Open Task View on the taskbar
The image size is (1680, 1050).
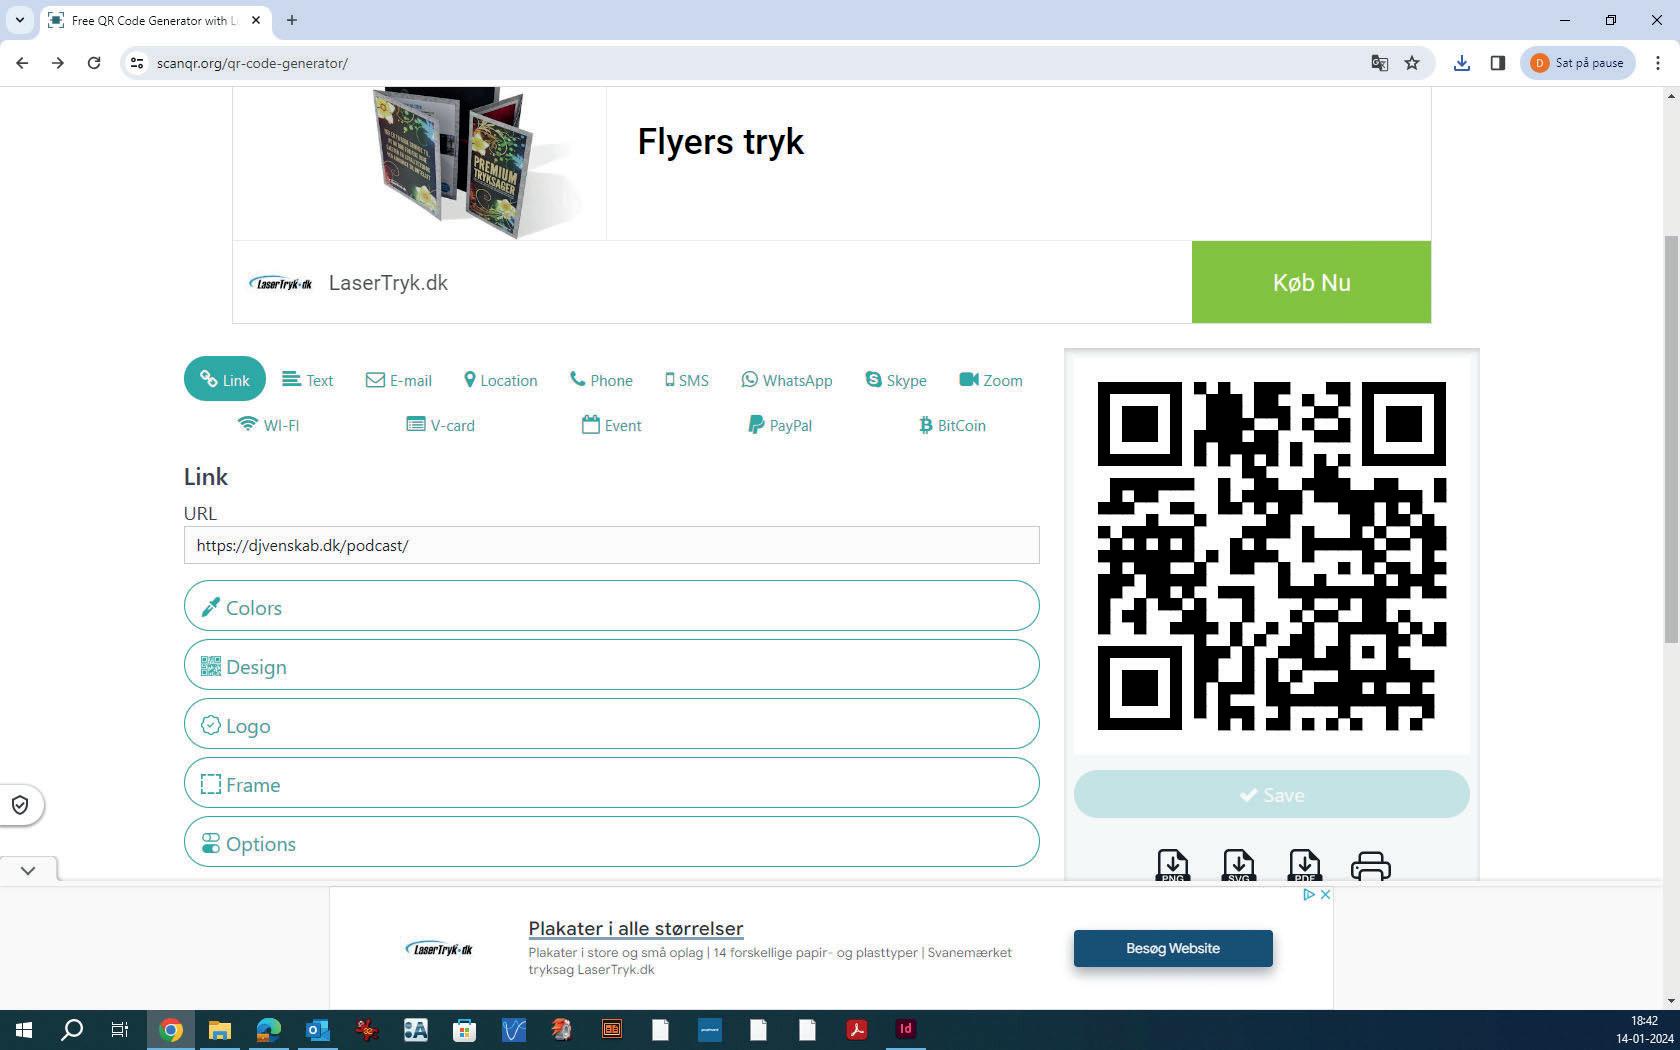120,1029
